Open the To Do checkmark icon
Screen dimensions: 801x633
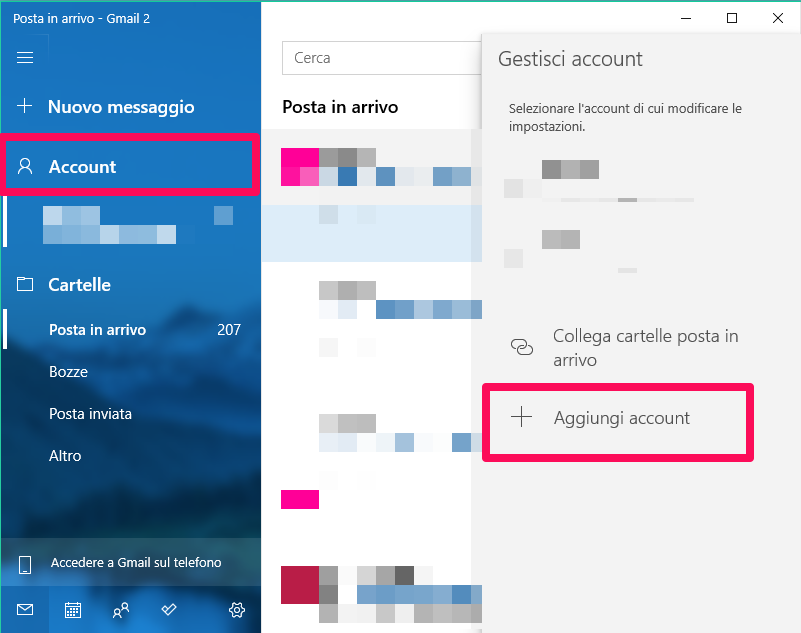(169, 609)
